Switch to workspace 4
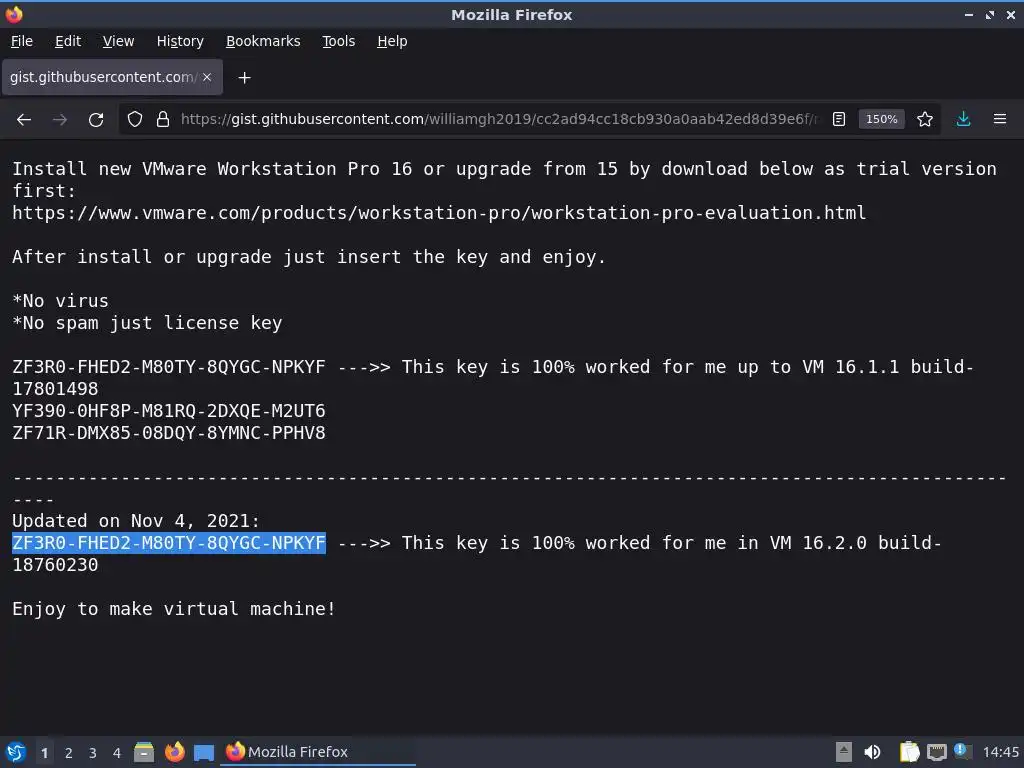This screenshot has height=768, width=1024. [117, 753]
